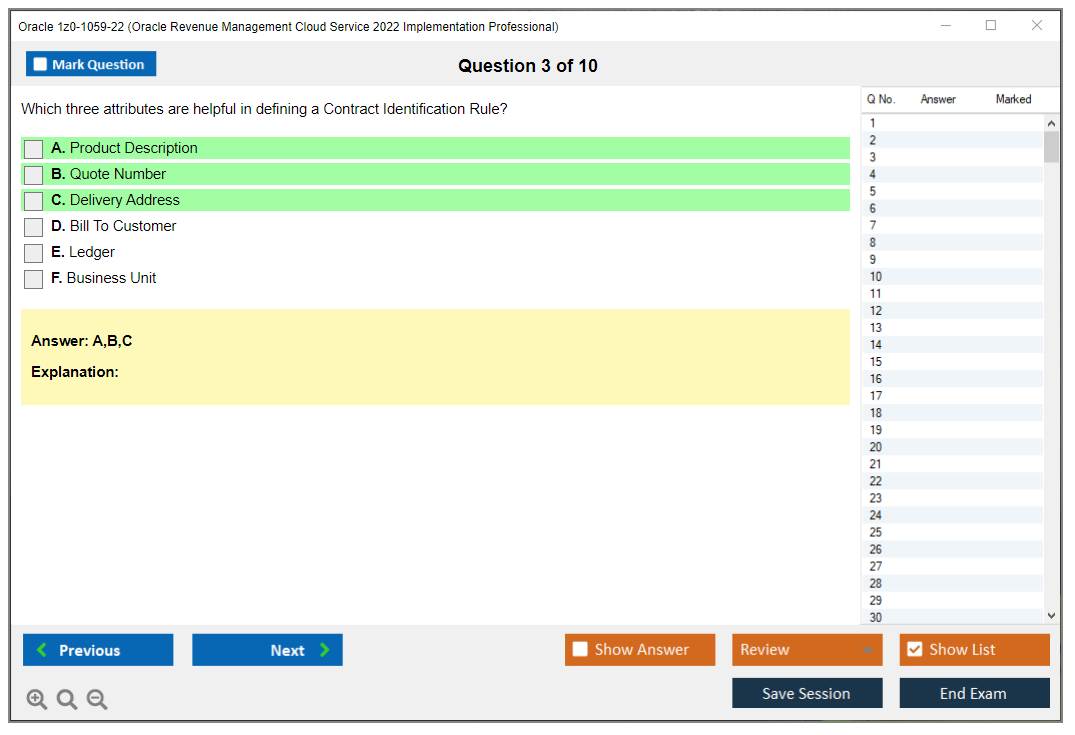Go to the Previous question
The image size is (1075, 735).
pos(98,650)
